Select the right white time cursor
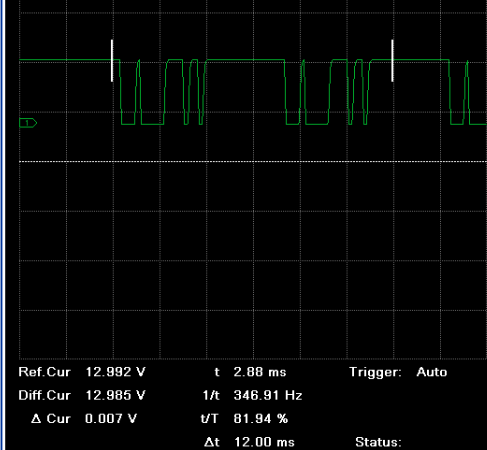The image size is (487, 450). (392, 61)
